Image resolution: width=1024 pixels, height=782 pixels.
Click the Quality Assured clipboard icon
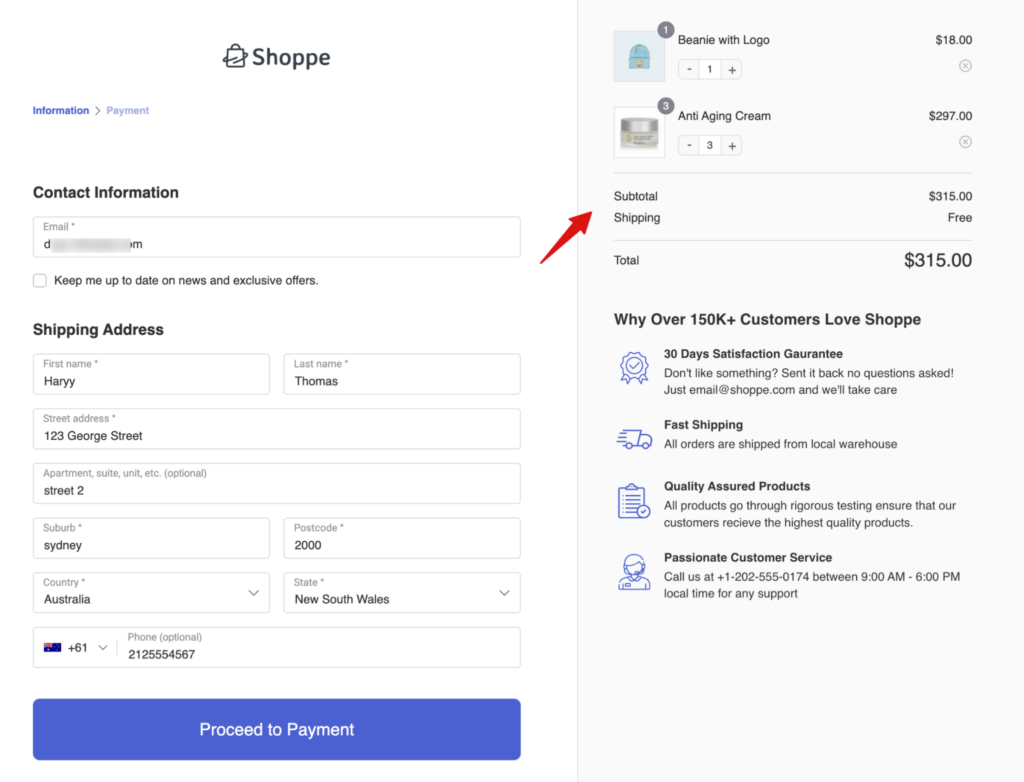634,501
